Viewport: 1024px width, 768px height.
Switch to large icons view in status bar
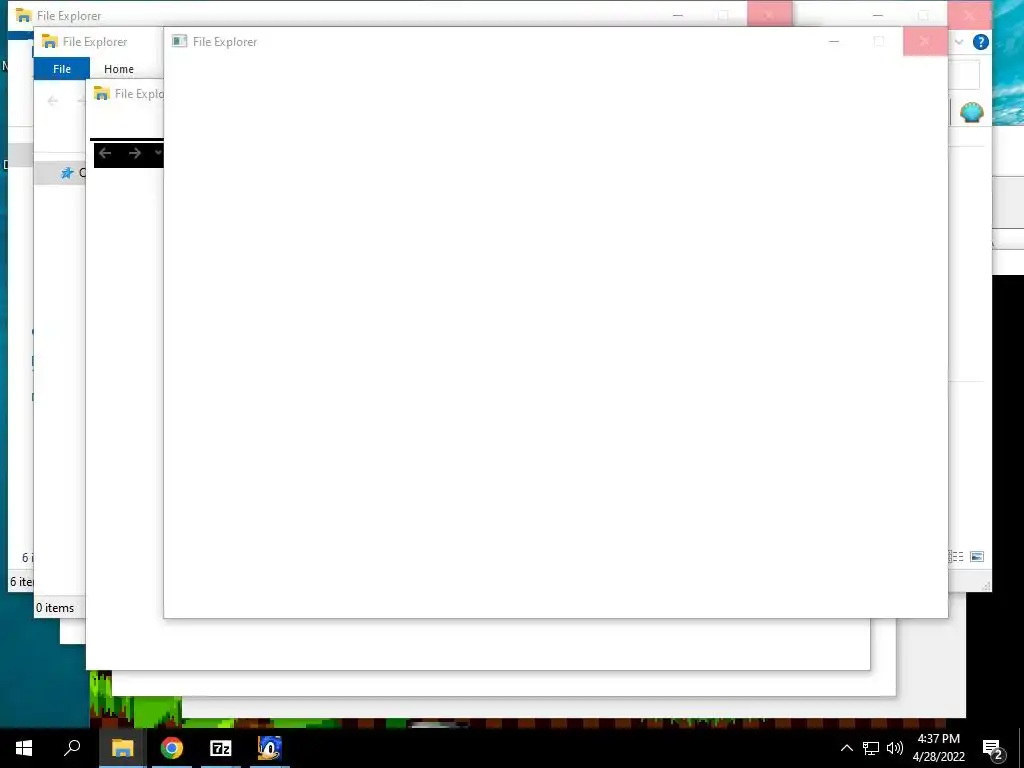[977, 556]
